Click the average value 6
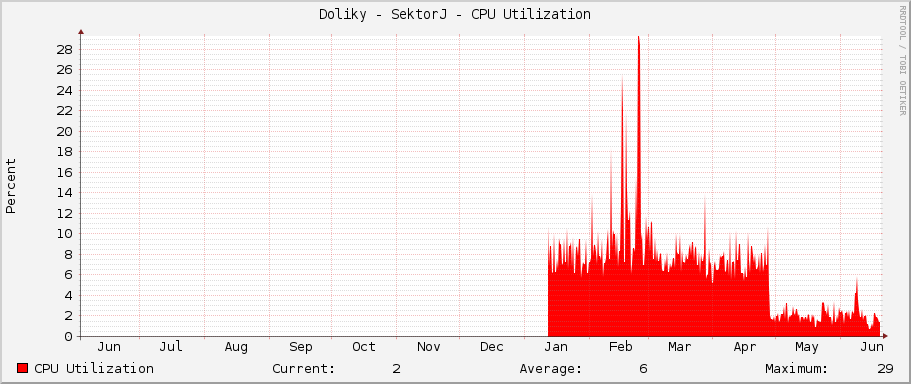Screen dimensions: 911x384 (x=643, y=368)
